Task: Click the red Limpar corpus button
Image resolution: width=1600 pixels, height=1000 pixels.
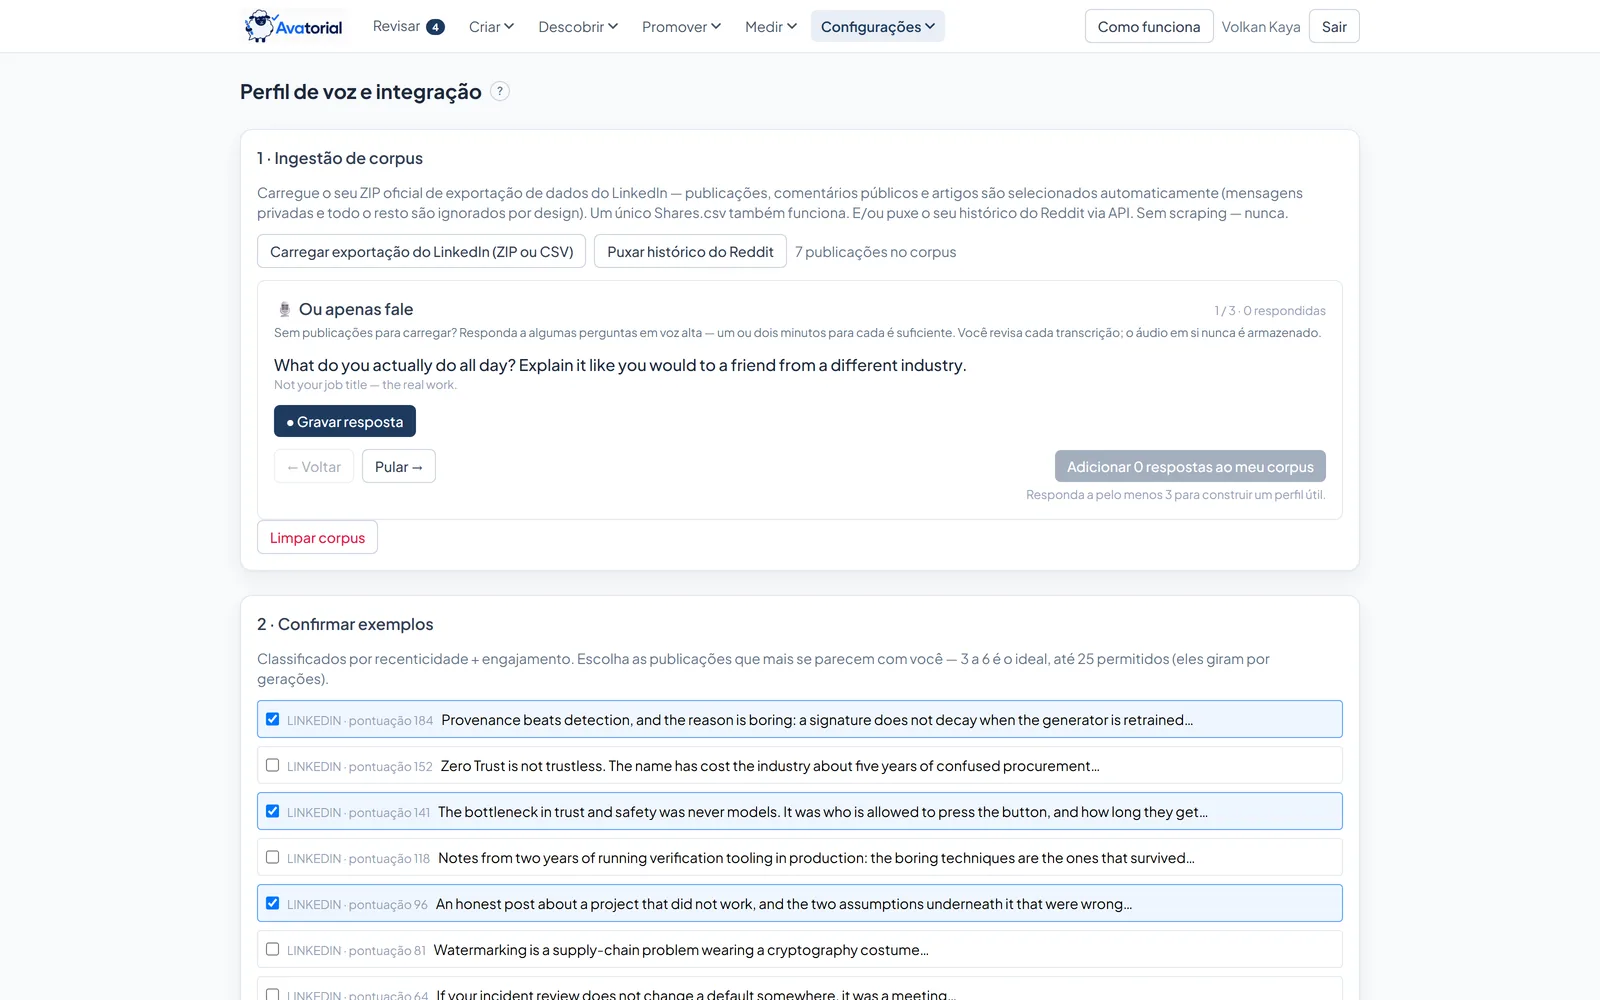Action: [317, 537]
